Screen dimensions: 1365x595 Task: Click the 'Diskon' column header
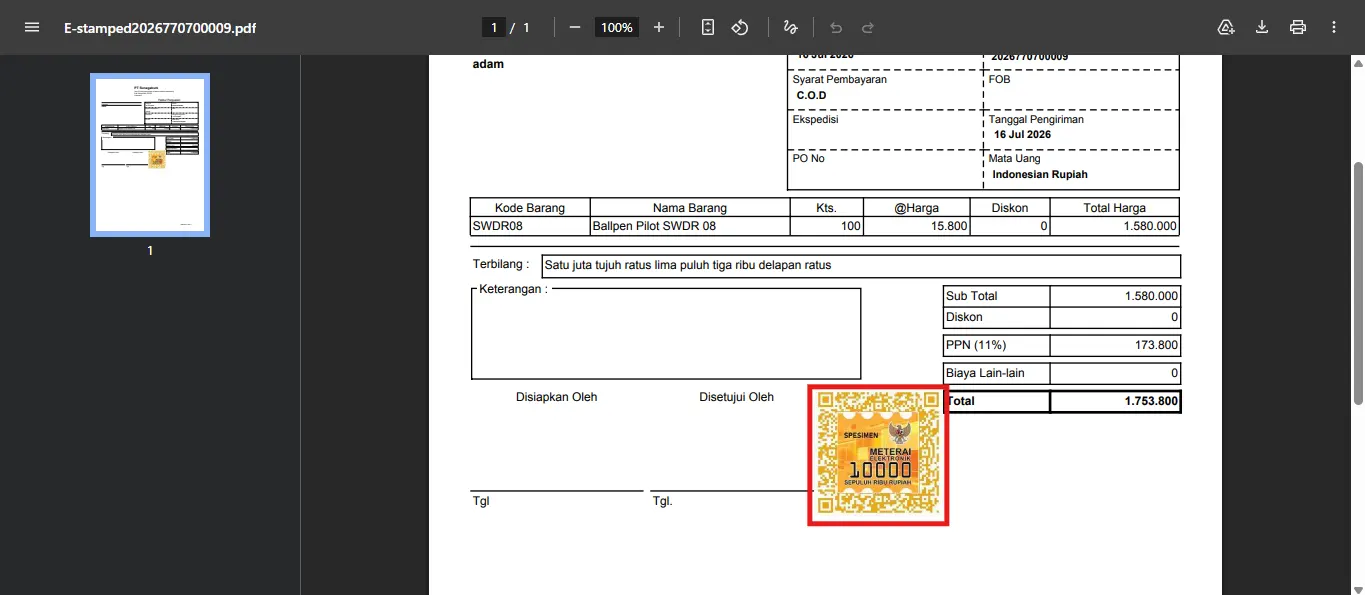(1010, 208)
